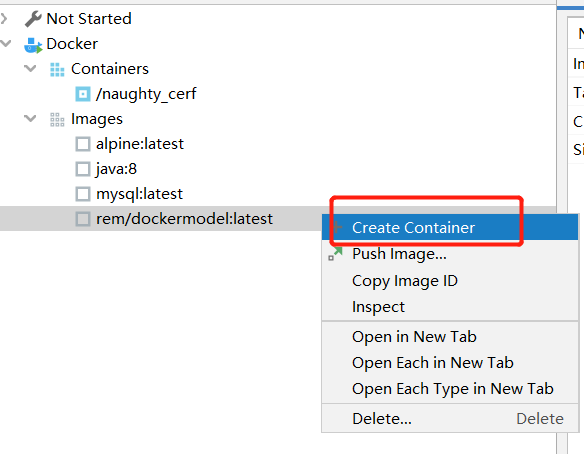This screenshot has width=584, height=454.
Task: Click the alpine:latest image square icon
Action: pos(83,144)
